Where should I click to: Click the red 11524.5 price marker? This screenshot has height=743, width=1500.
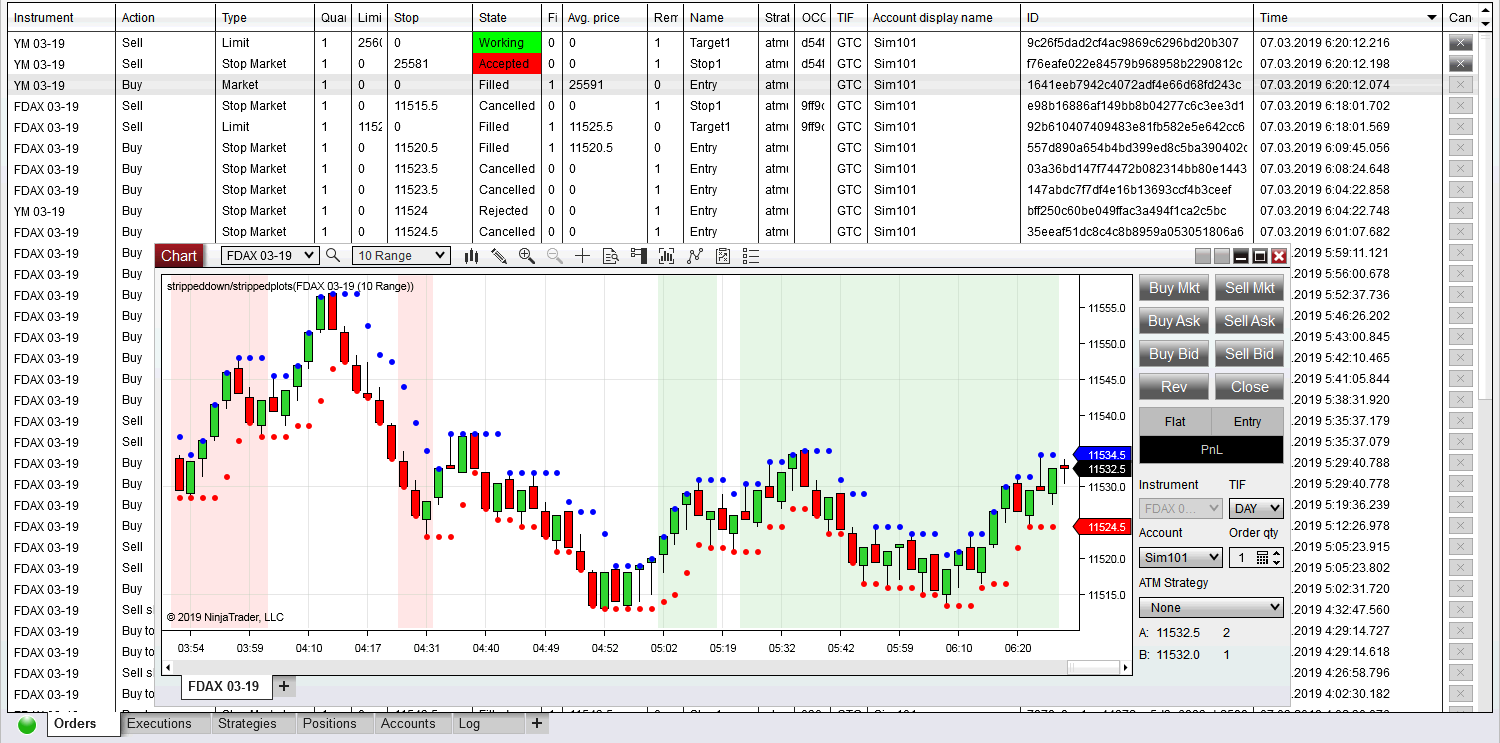[x=1101, y=527]
